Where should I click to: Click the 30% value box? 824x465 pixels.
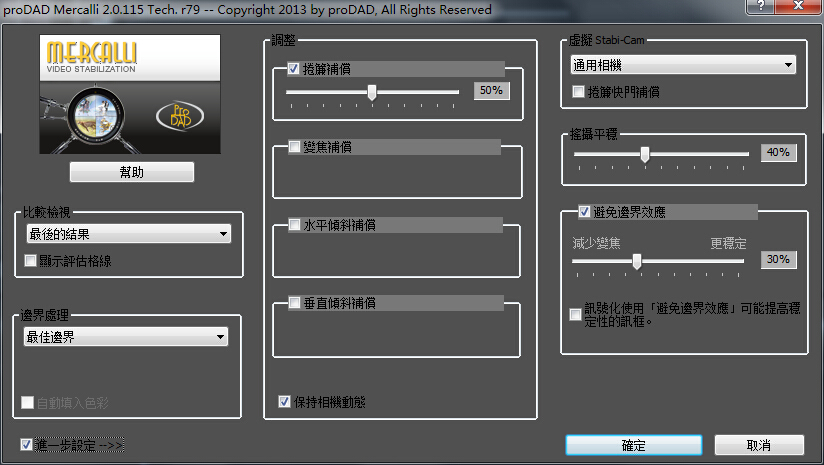(778, 260)
